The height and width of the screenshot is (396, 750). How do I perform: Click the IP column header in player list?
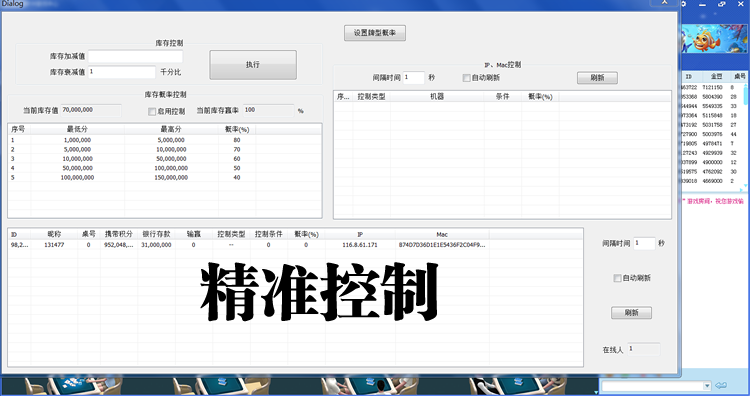pos(360,234)
